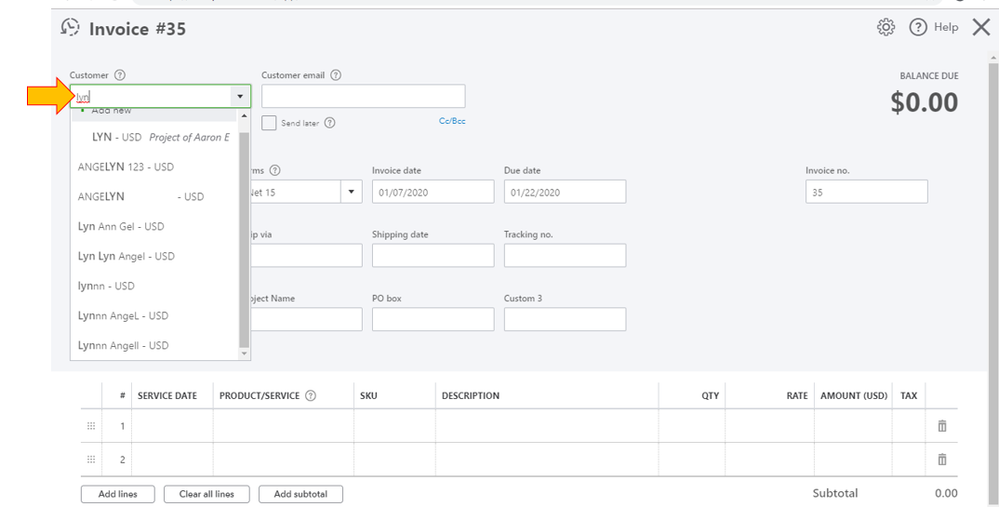This screenshot has width=999, height=507.
Task: Pick Add new customer option
Action: [155, 114]
